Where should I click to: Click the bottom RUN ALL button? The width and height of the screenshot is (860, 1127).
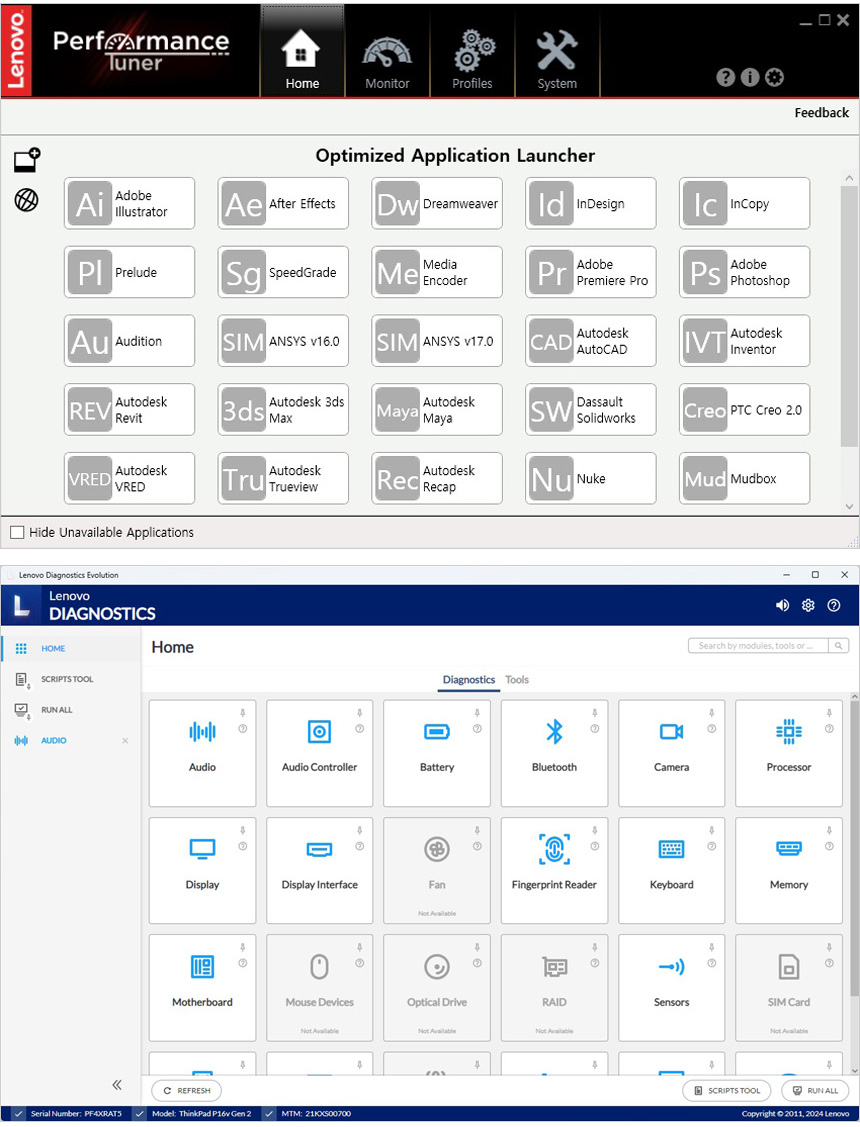[815, 1090]
